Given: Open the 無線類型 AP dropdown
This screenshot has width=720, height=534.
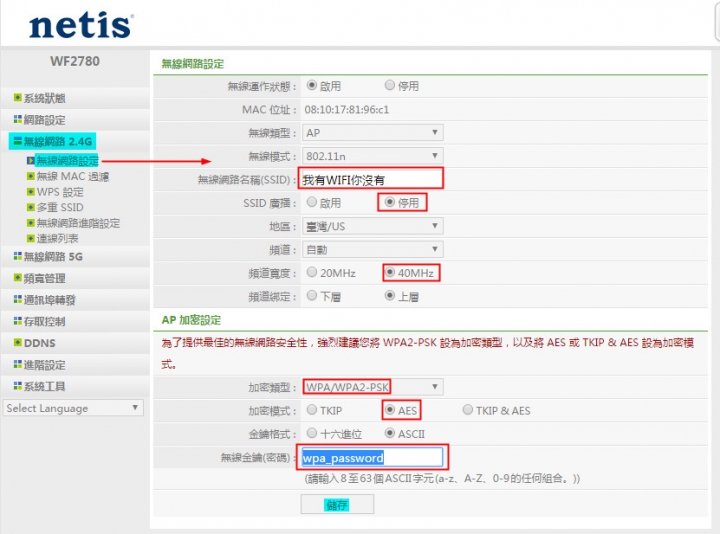Looking at the screenshot, I should tap(372, 133).
